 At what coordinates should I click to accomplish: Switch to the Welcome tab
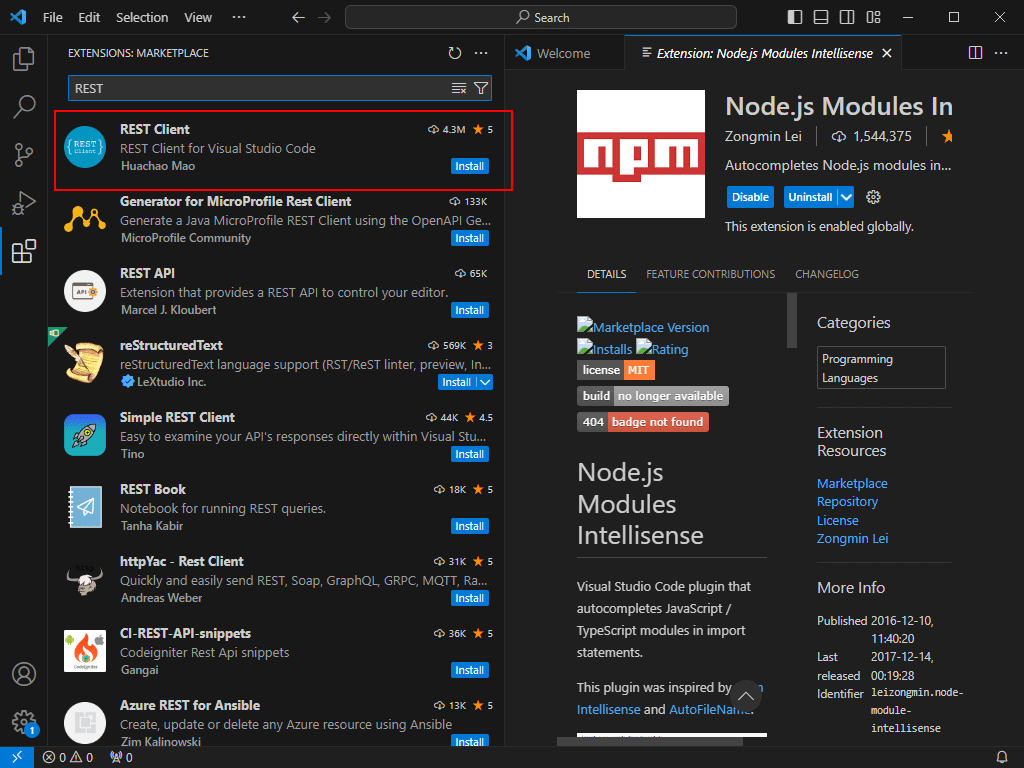click(564, 53)
